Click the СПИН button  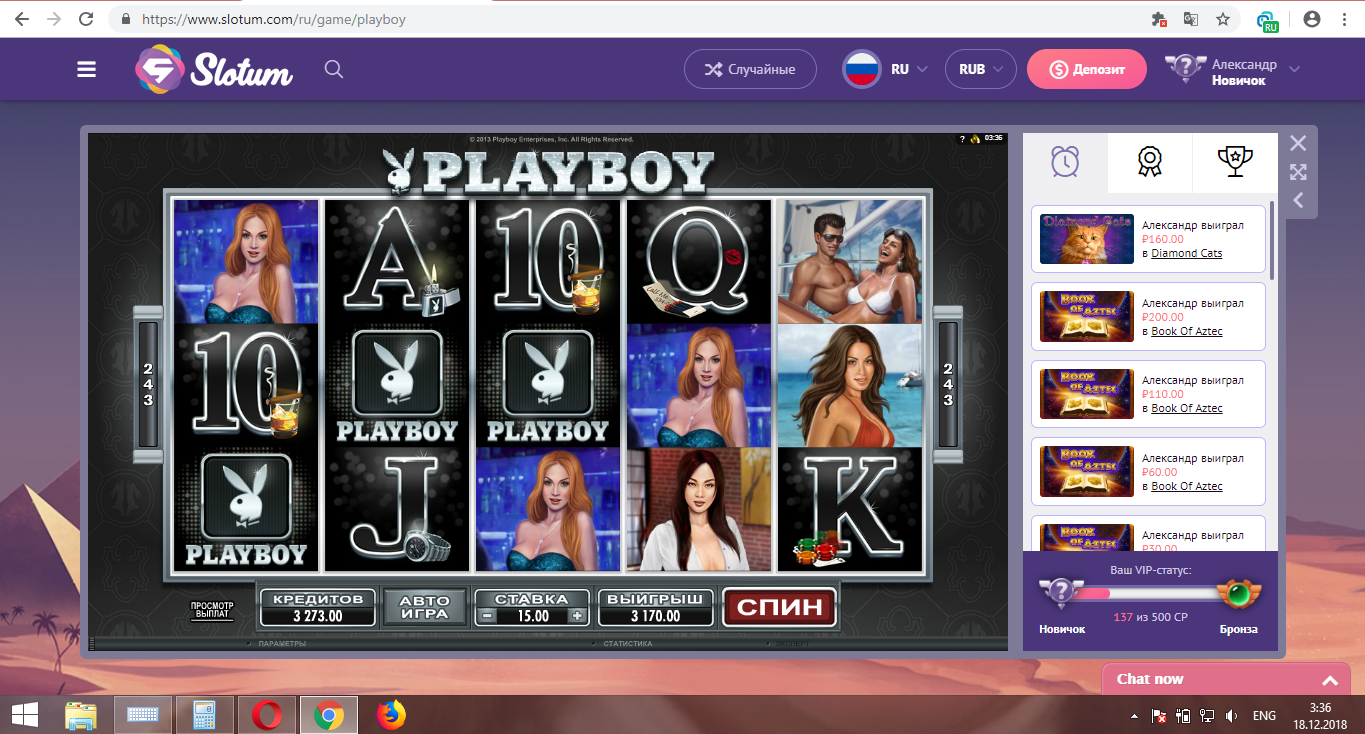pos(780,606)
